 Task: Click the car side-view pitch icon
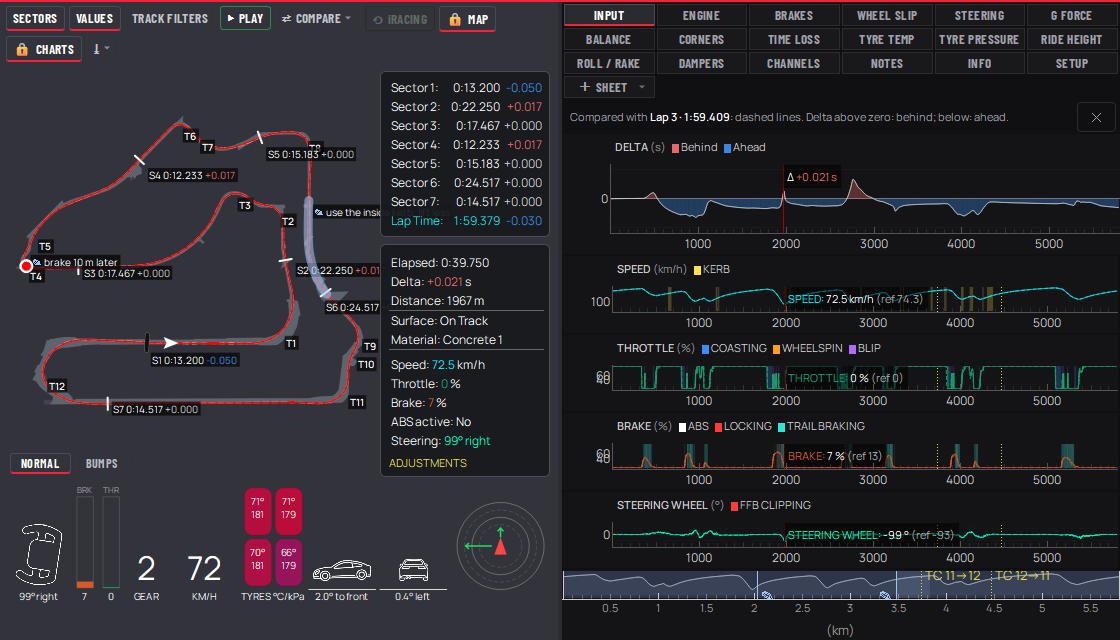(342, 571)
